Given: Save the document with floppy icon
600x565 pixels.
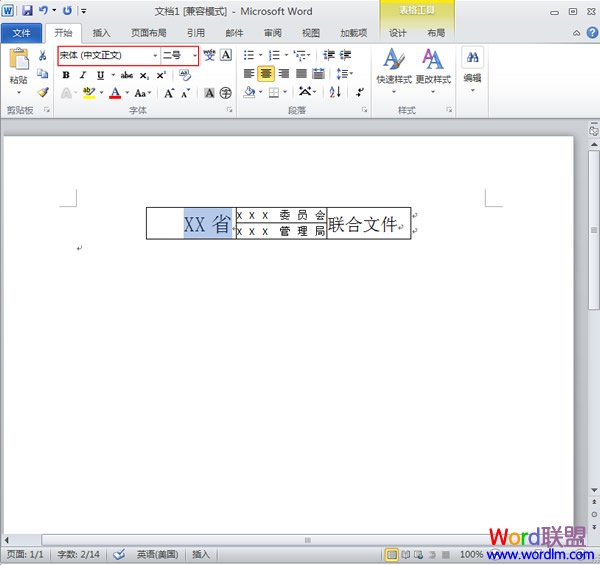Looking at the screenshot, I should [x=27, y=10].
